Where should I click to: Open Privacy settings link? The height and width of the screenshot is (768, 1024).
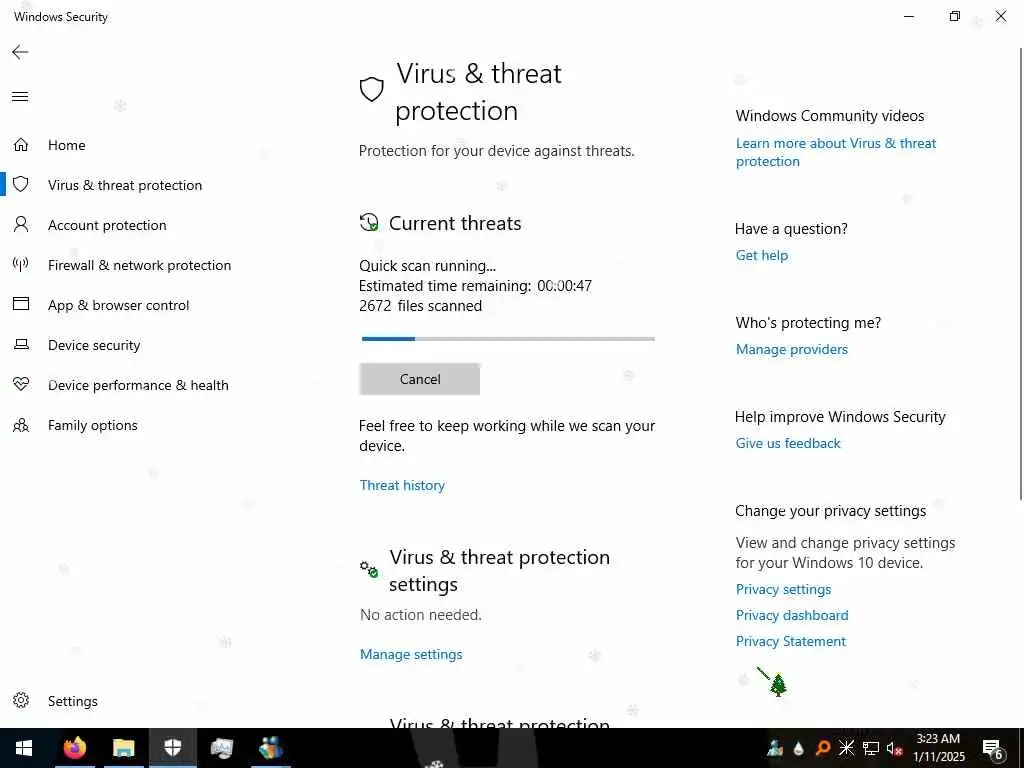click(x=783, y=589)
